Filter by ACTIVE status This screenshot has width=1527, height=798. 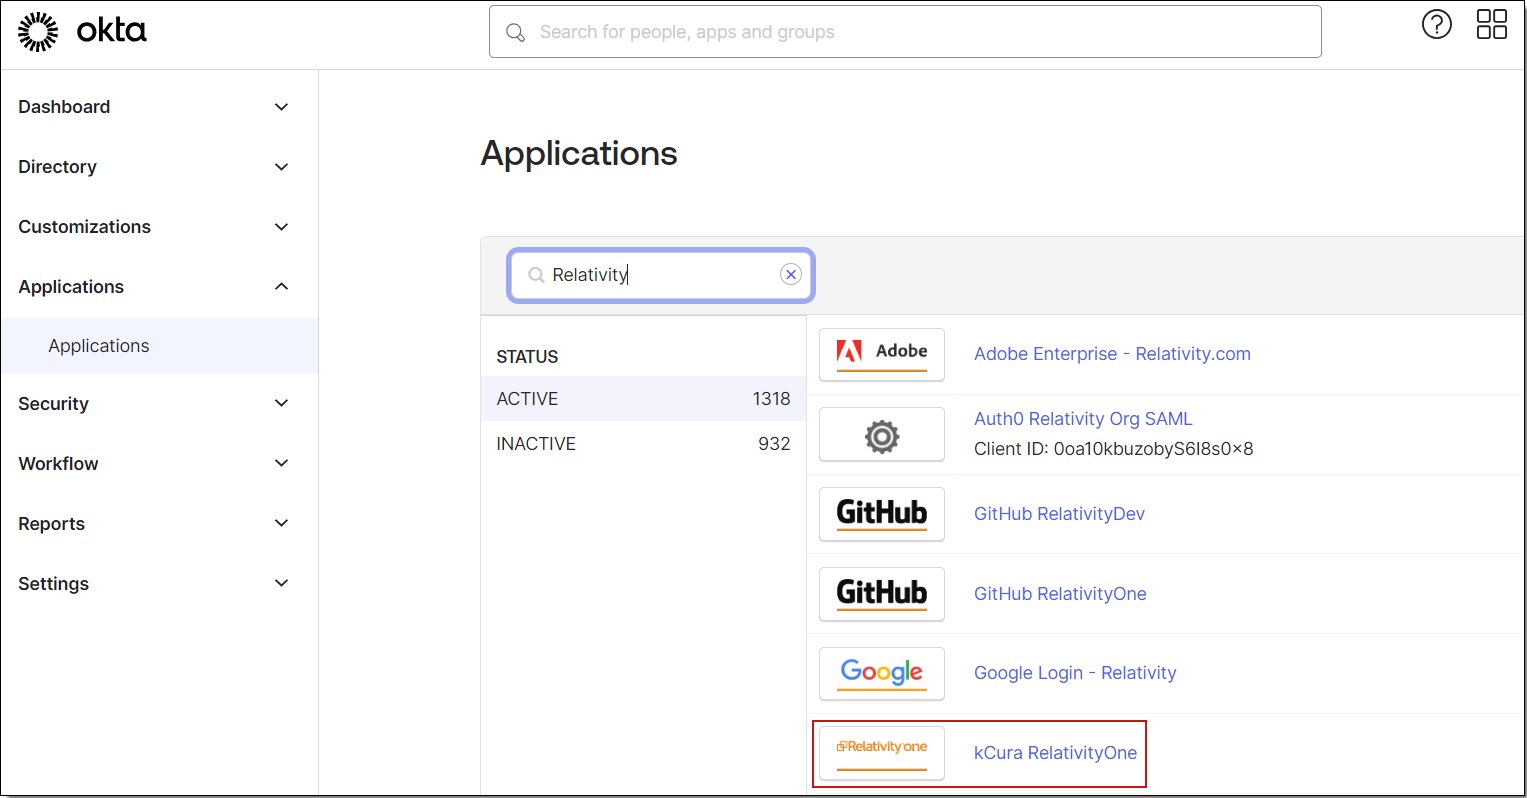(643, 399)
